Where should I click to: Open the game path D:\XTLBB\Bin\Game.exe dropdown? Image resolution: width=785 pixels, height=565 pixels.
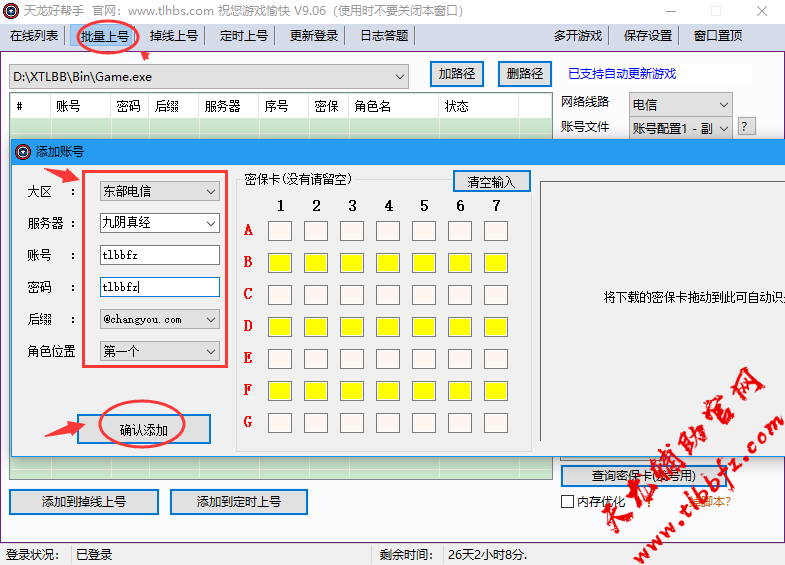point(209,77)
